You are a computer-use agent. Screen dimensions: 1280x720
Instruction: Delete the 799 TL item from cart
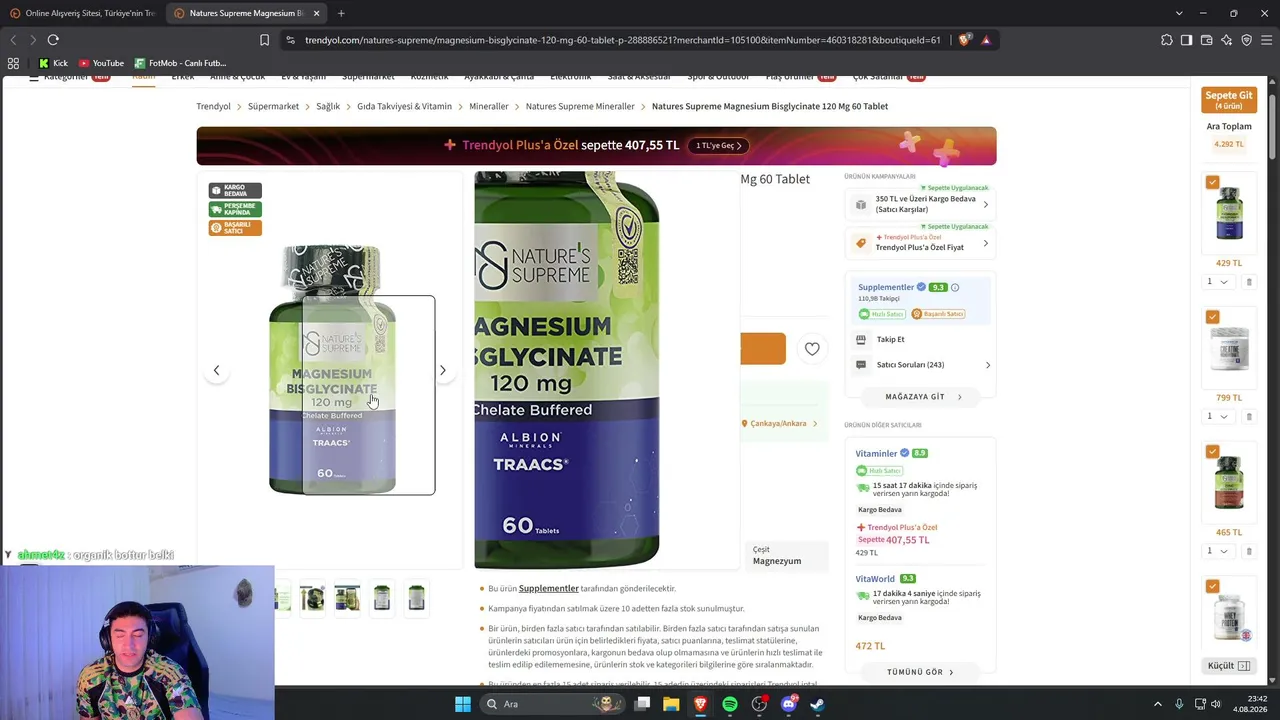[x=1249, y=416]
